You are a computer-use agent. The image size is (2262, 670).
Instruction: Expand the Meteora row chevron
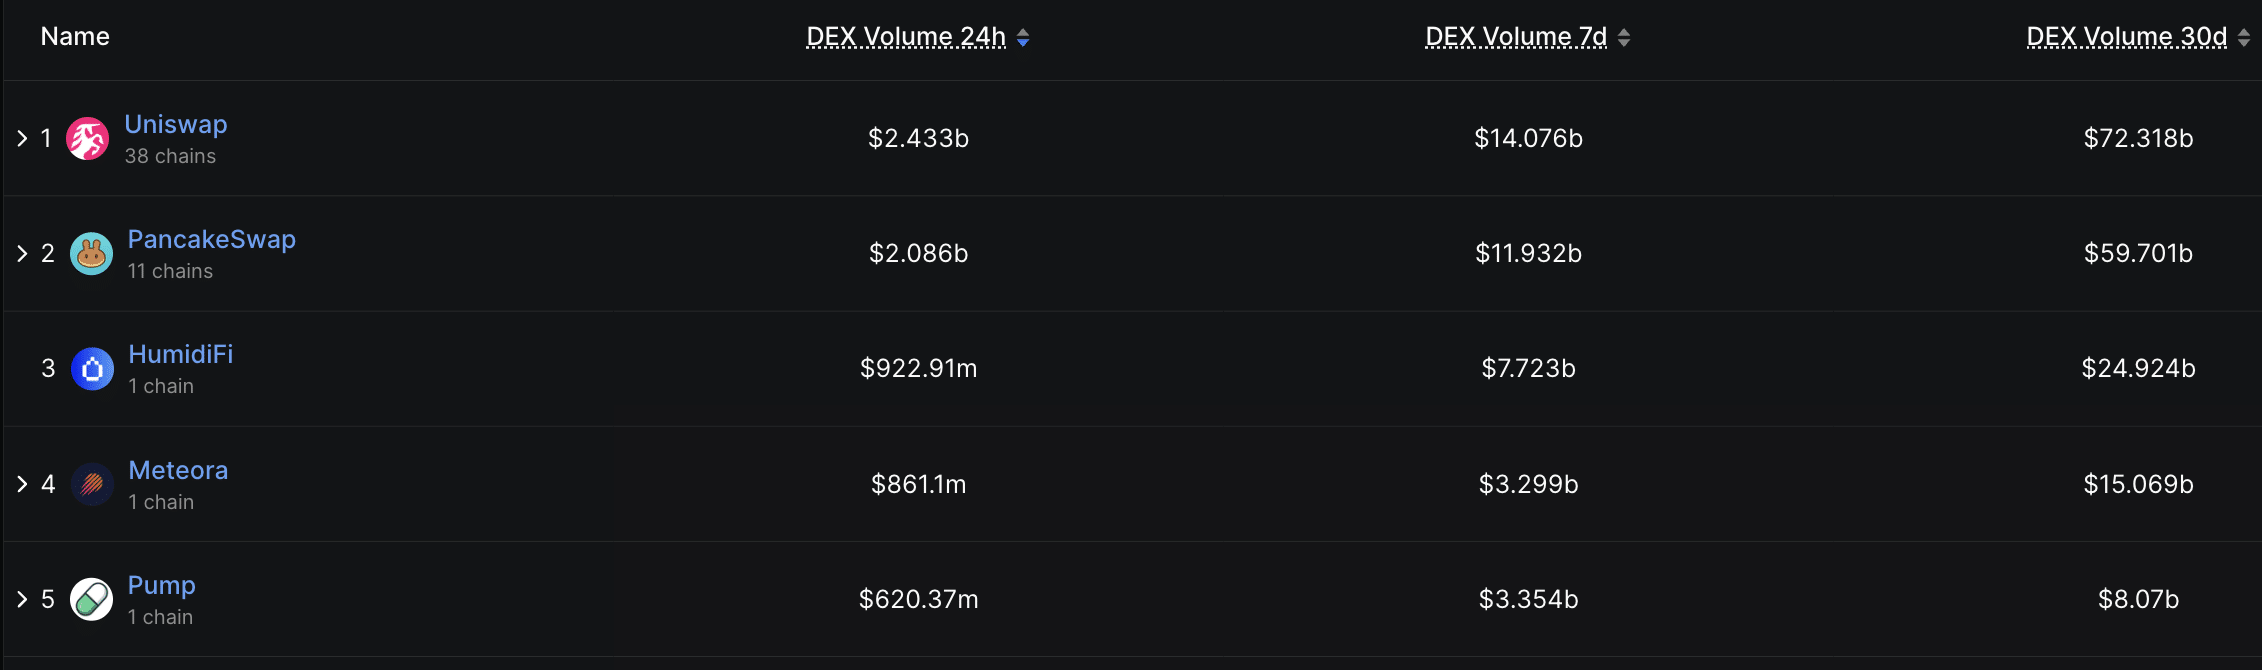pos(22,485)
